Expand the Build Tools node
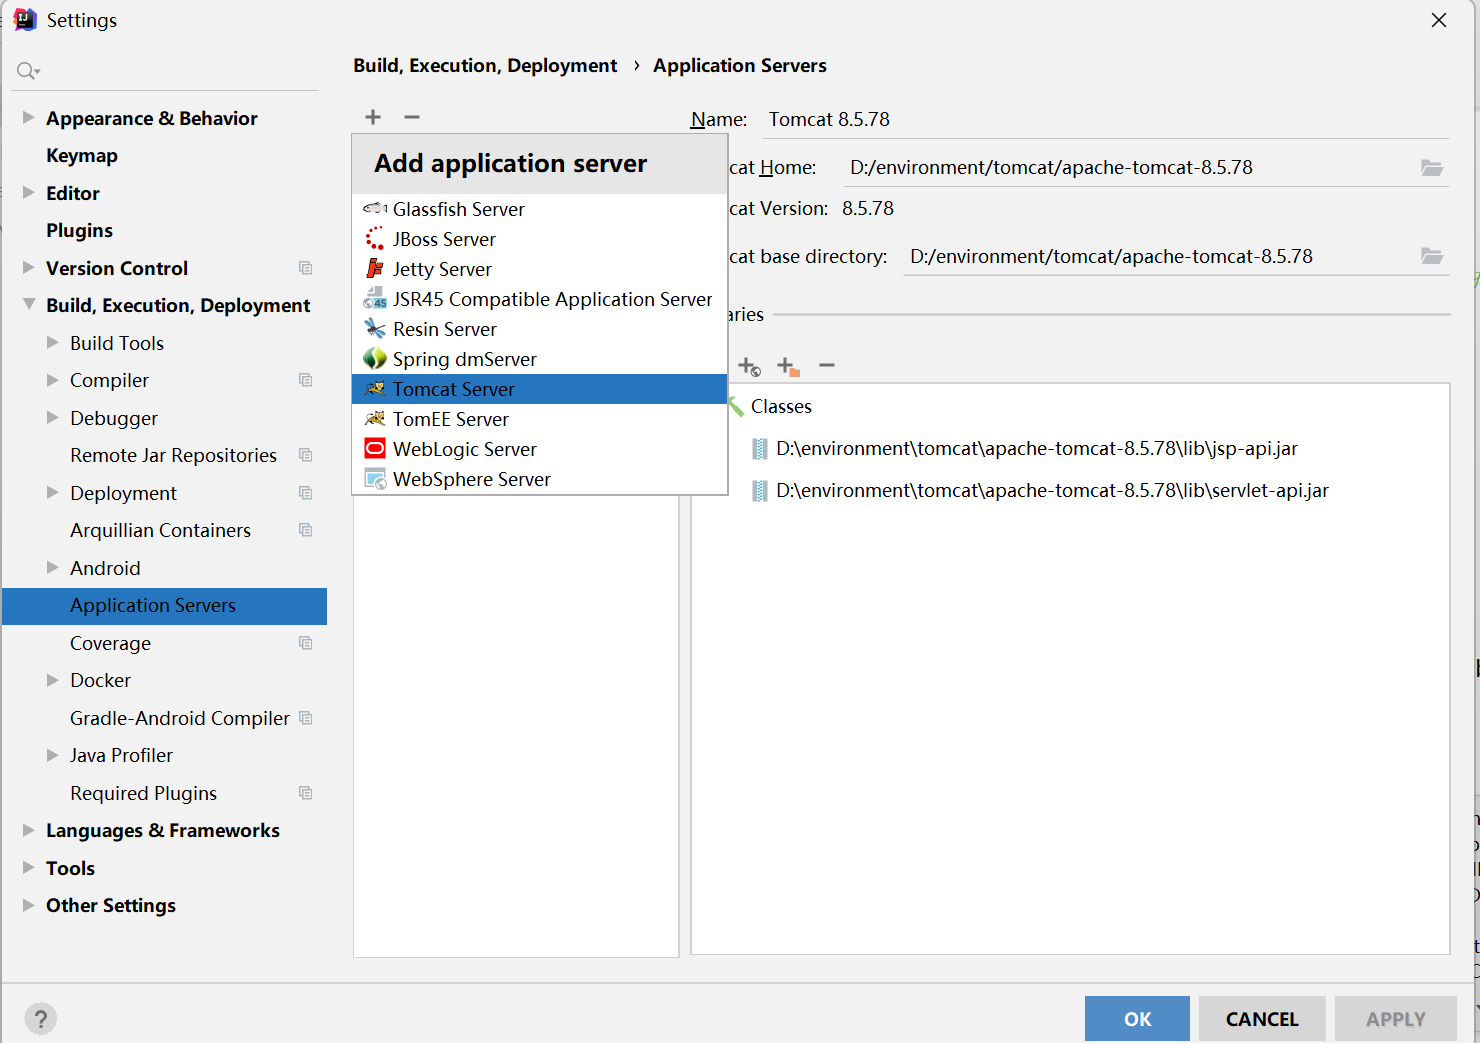Viewport: 1480px width, 1043px height. 52,343
